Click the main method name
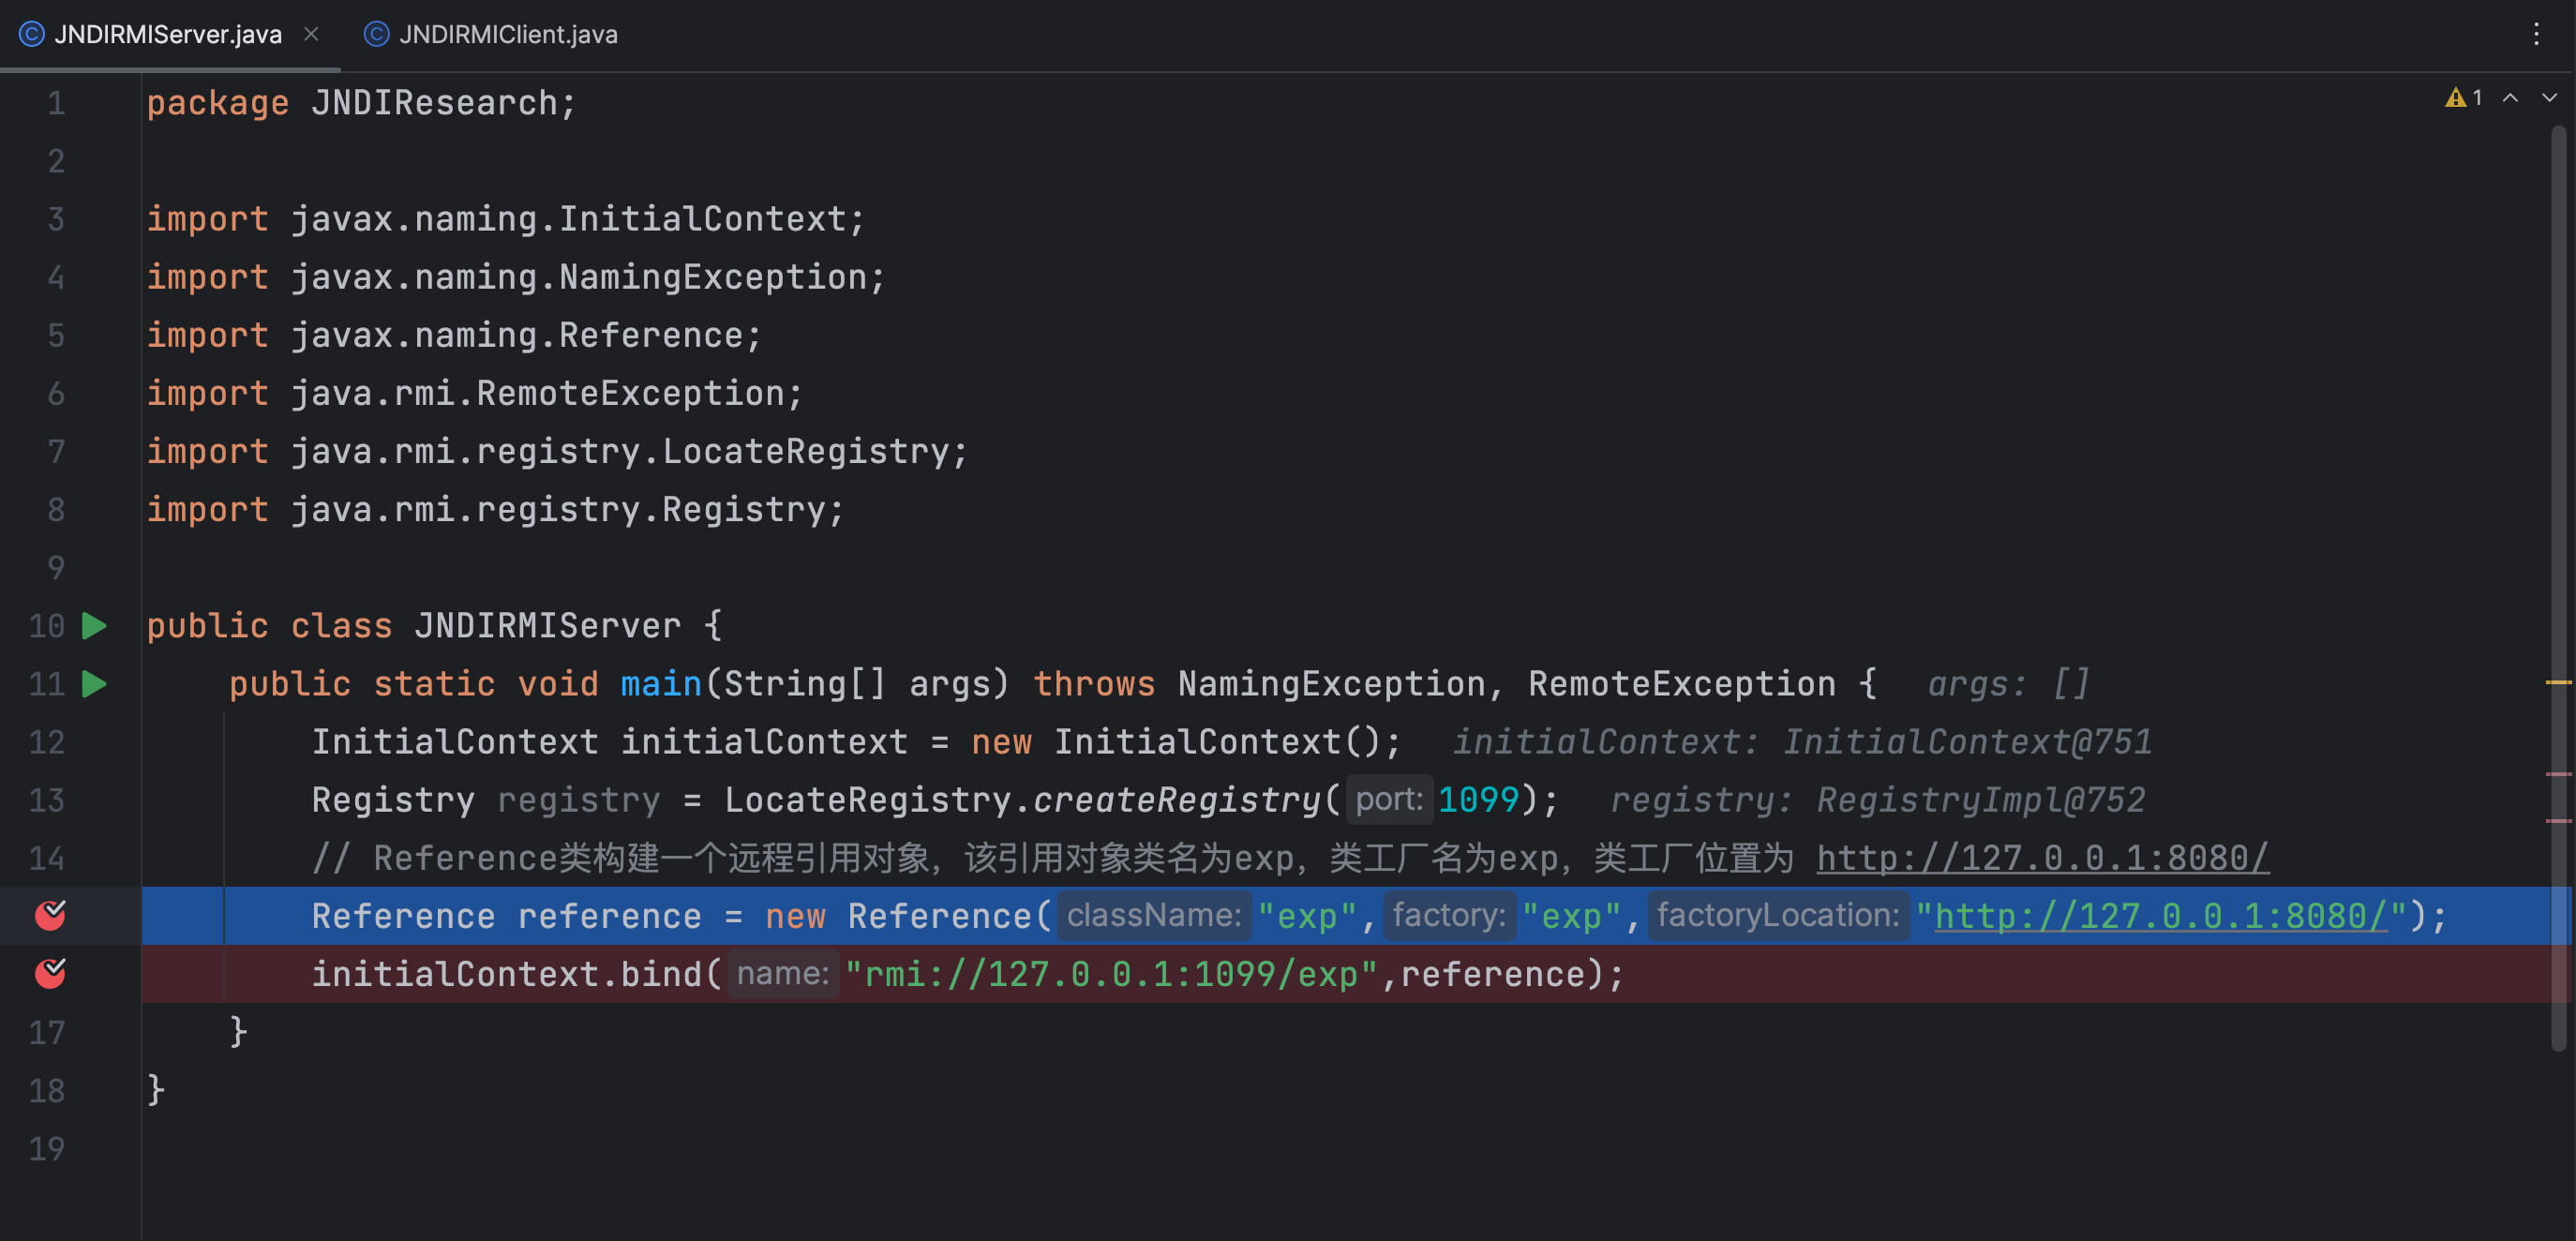 [661, 684]
